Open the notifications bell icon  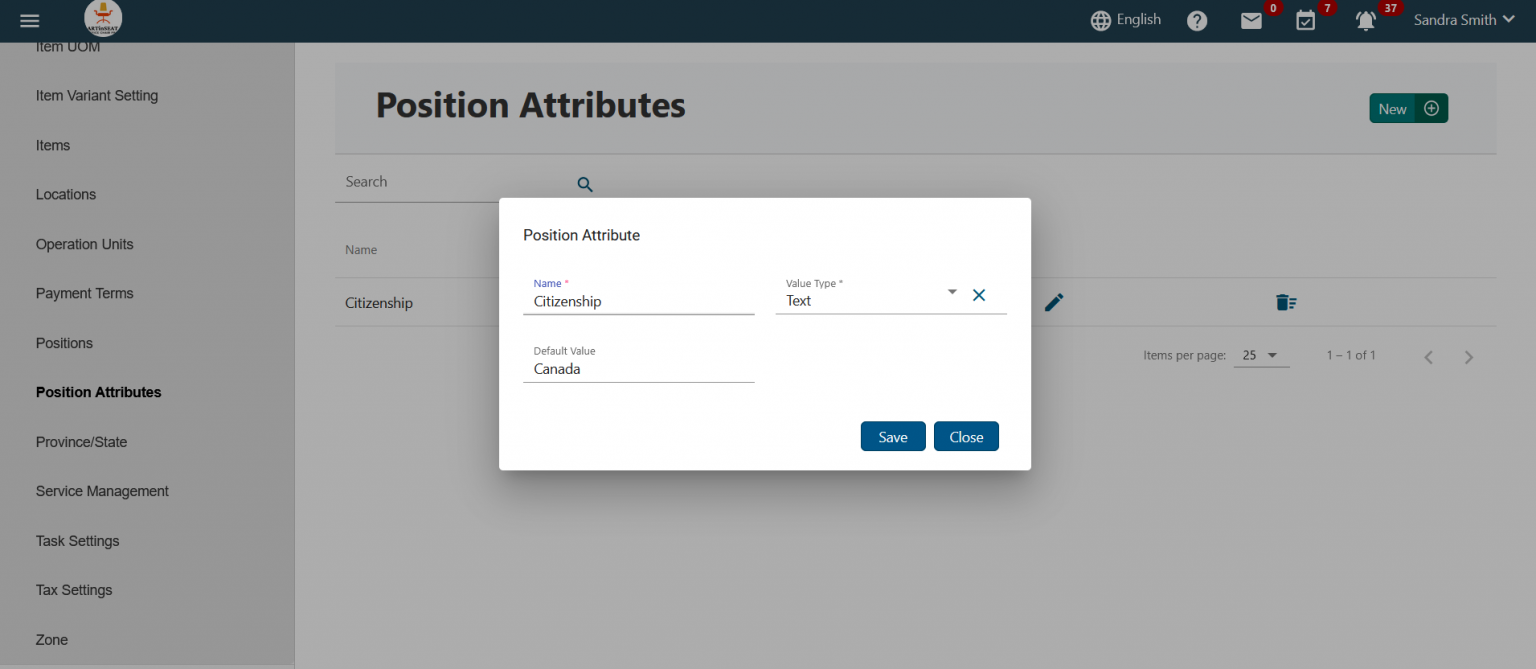coord(1365,21)
